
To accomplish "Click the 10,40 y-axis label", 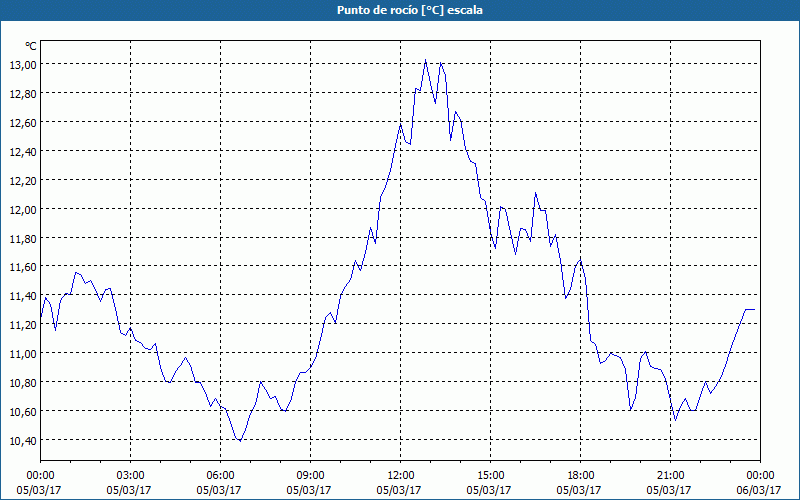I will [x=23, y=440].
